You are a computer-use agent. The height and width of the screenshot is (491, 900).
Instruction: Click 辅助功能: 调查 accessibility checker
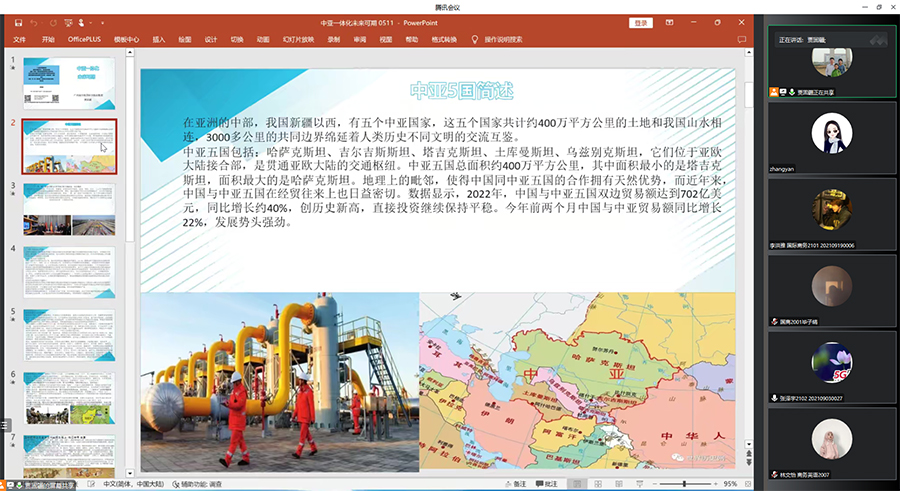(x=198, y=483)
